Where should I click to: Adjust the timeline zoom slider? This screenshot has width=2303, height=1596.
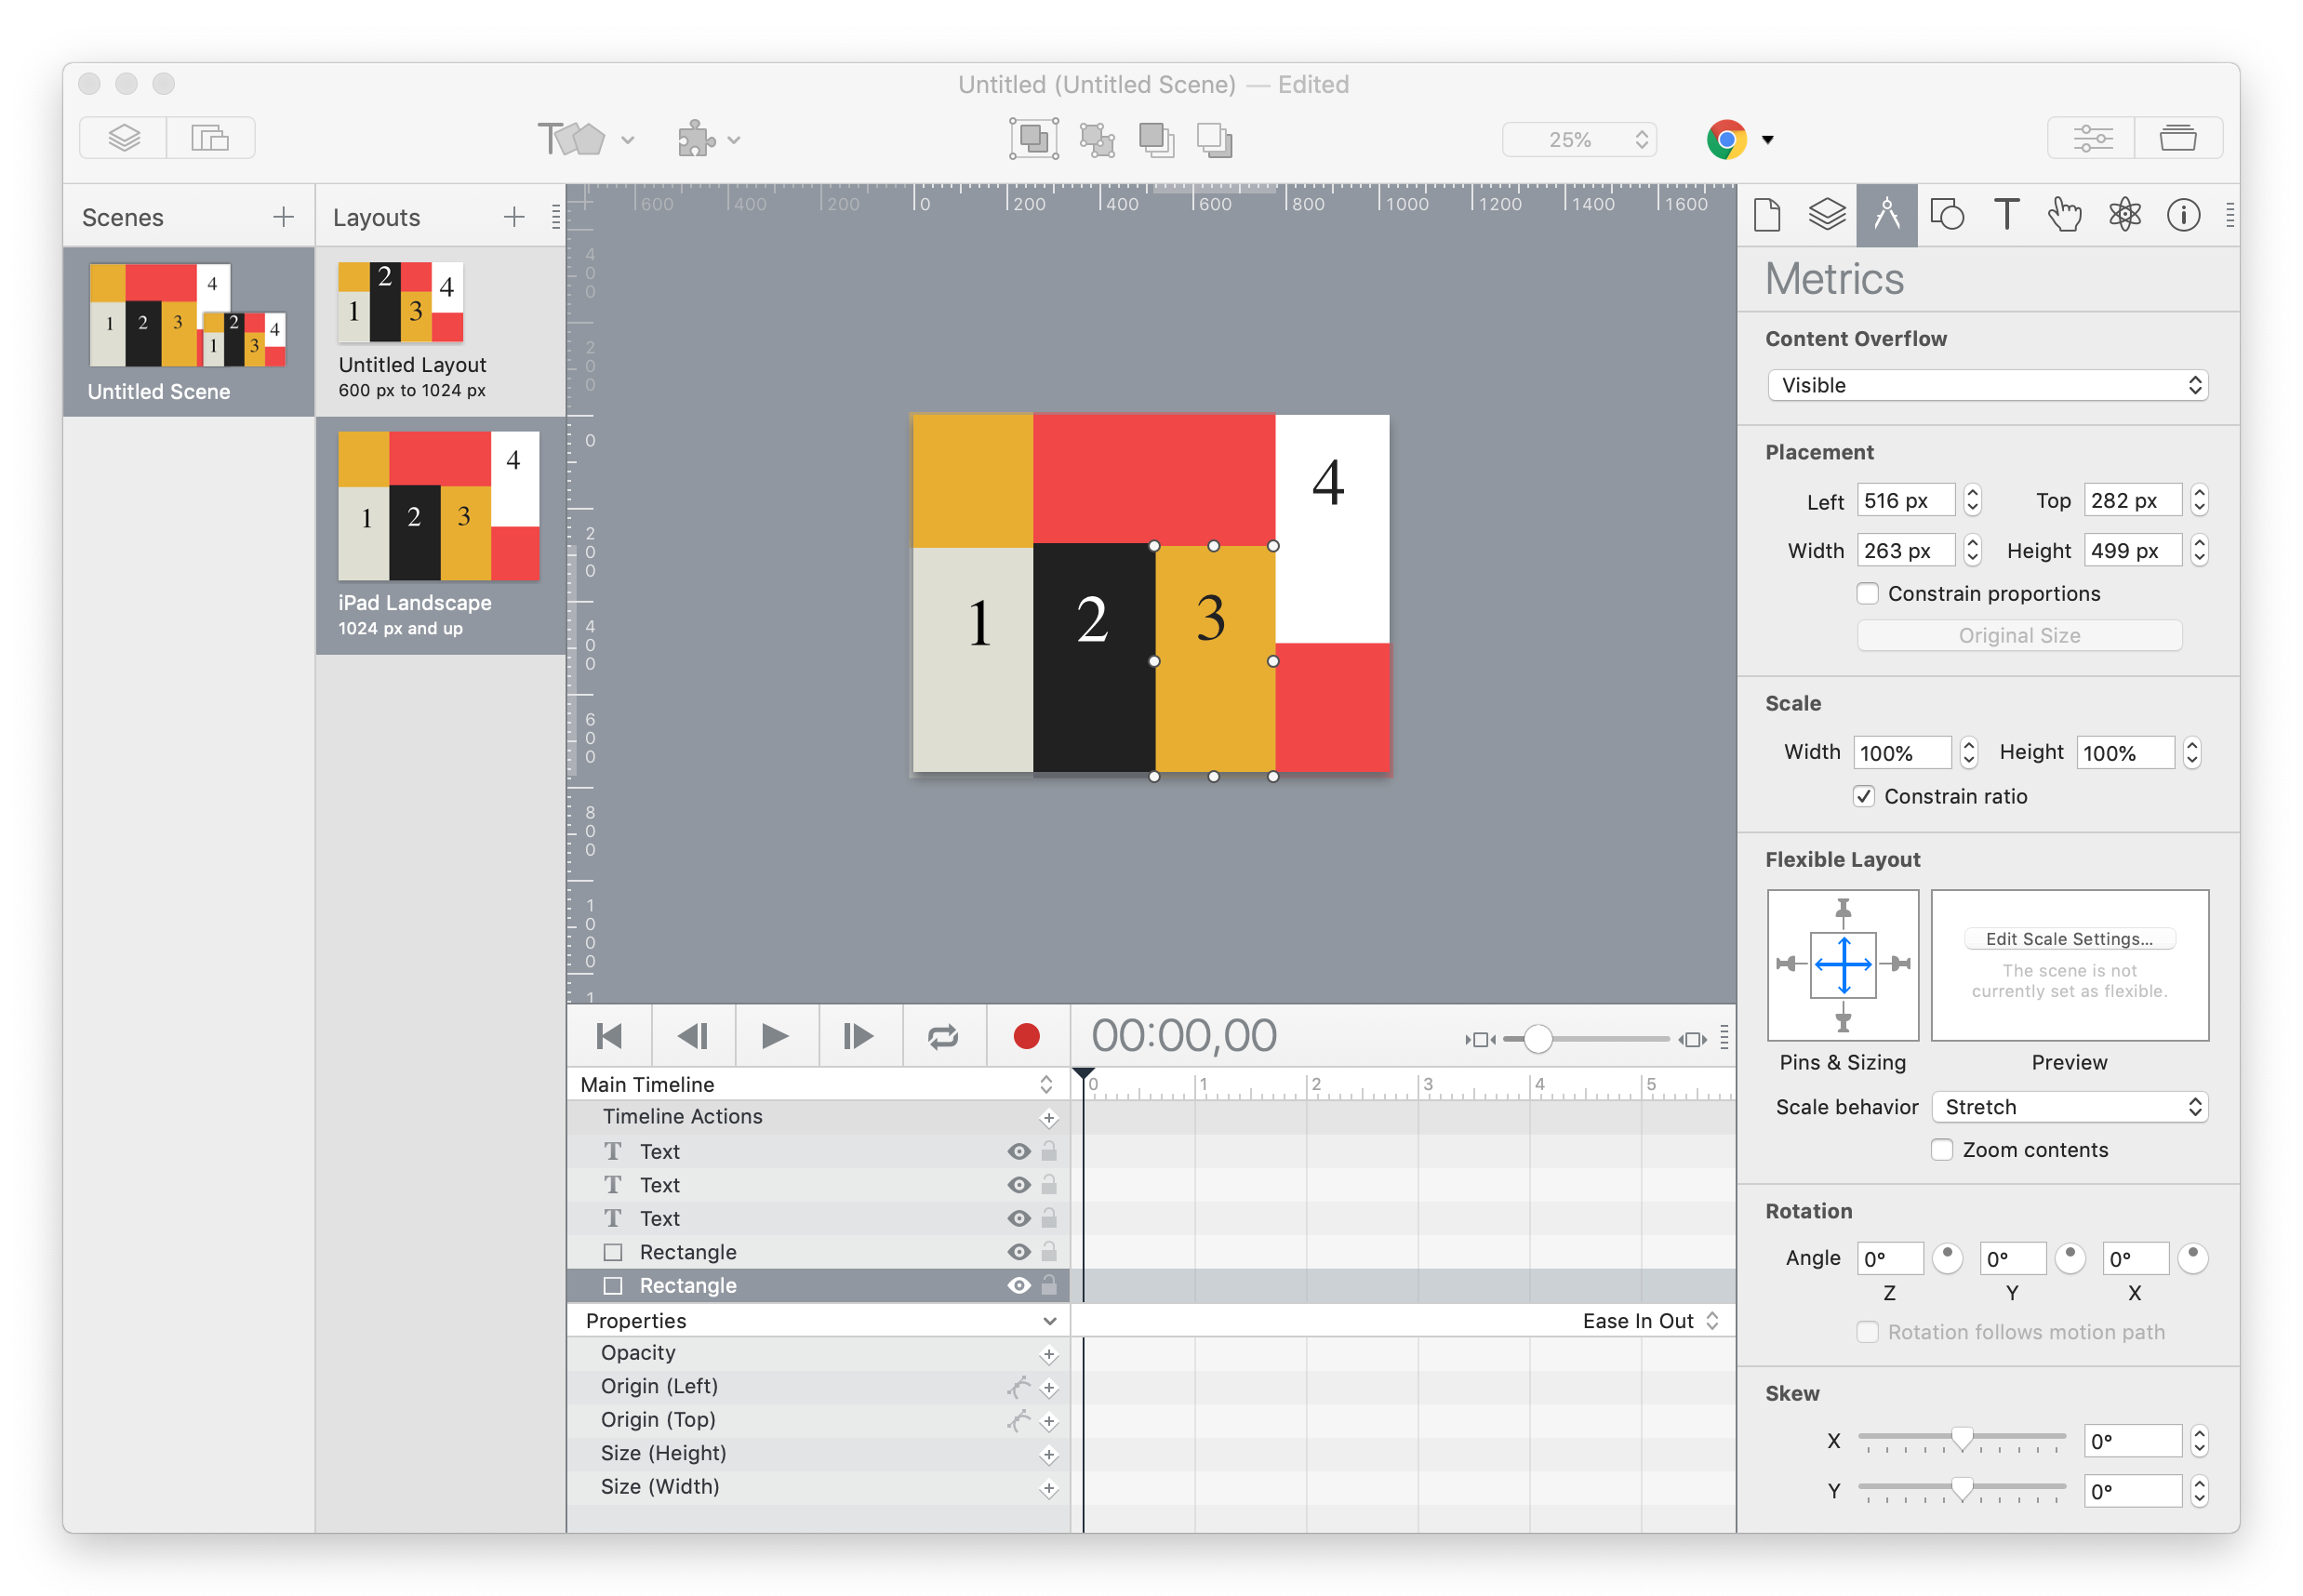pyautogui.click(x=1588, y=1040)
